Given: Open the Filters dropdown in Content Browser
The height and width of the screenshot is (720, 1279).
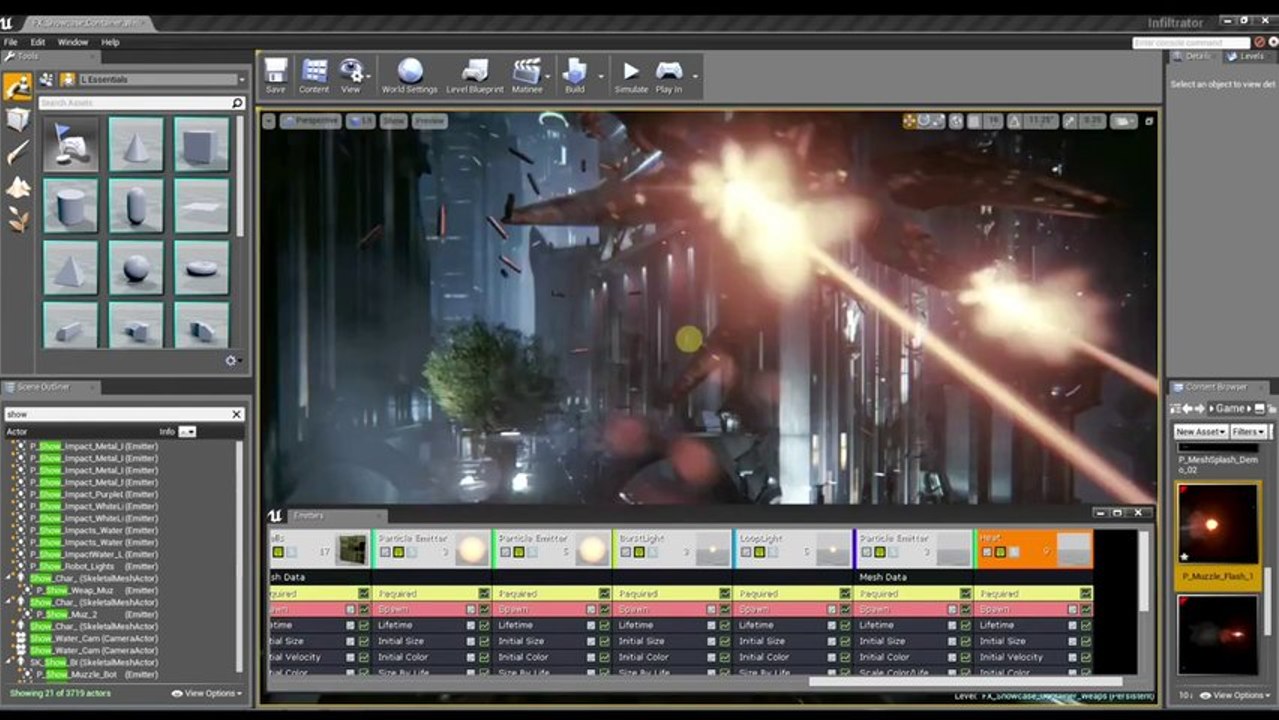Looking at the screenshot, I should (x=1248, y=432).
